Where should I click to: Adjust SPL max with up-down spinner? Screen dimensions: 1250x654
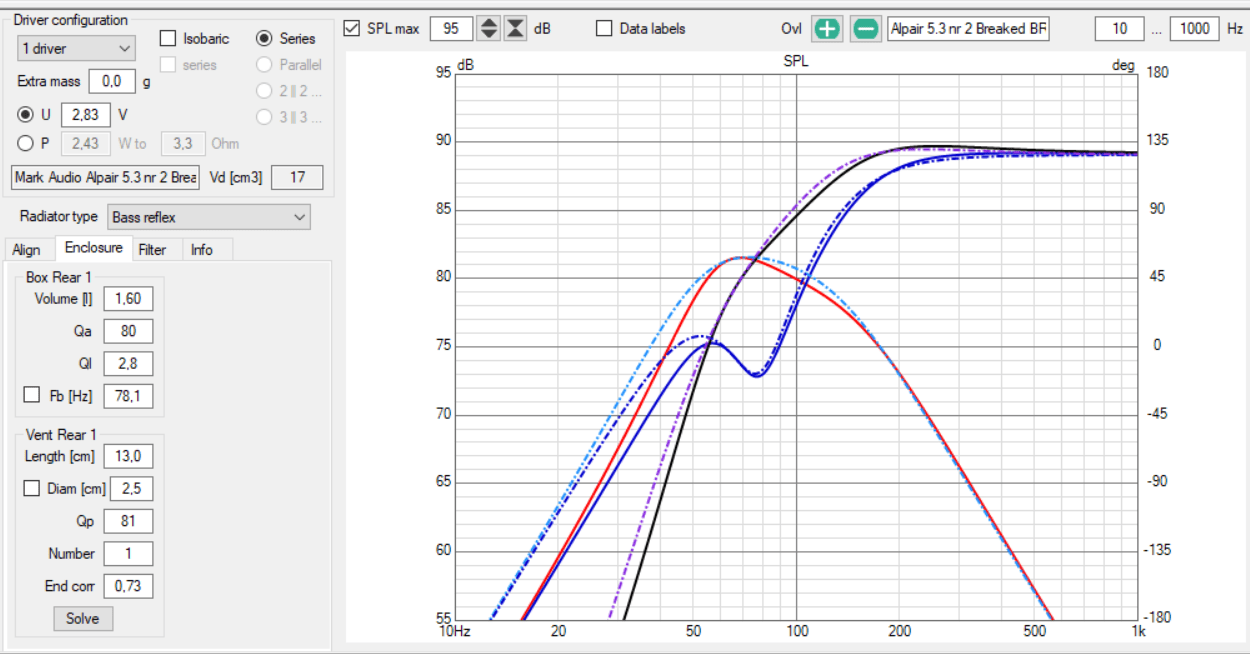488,29
